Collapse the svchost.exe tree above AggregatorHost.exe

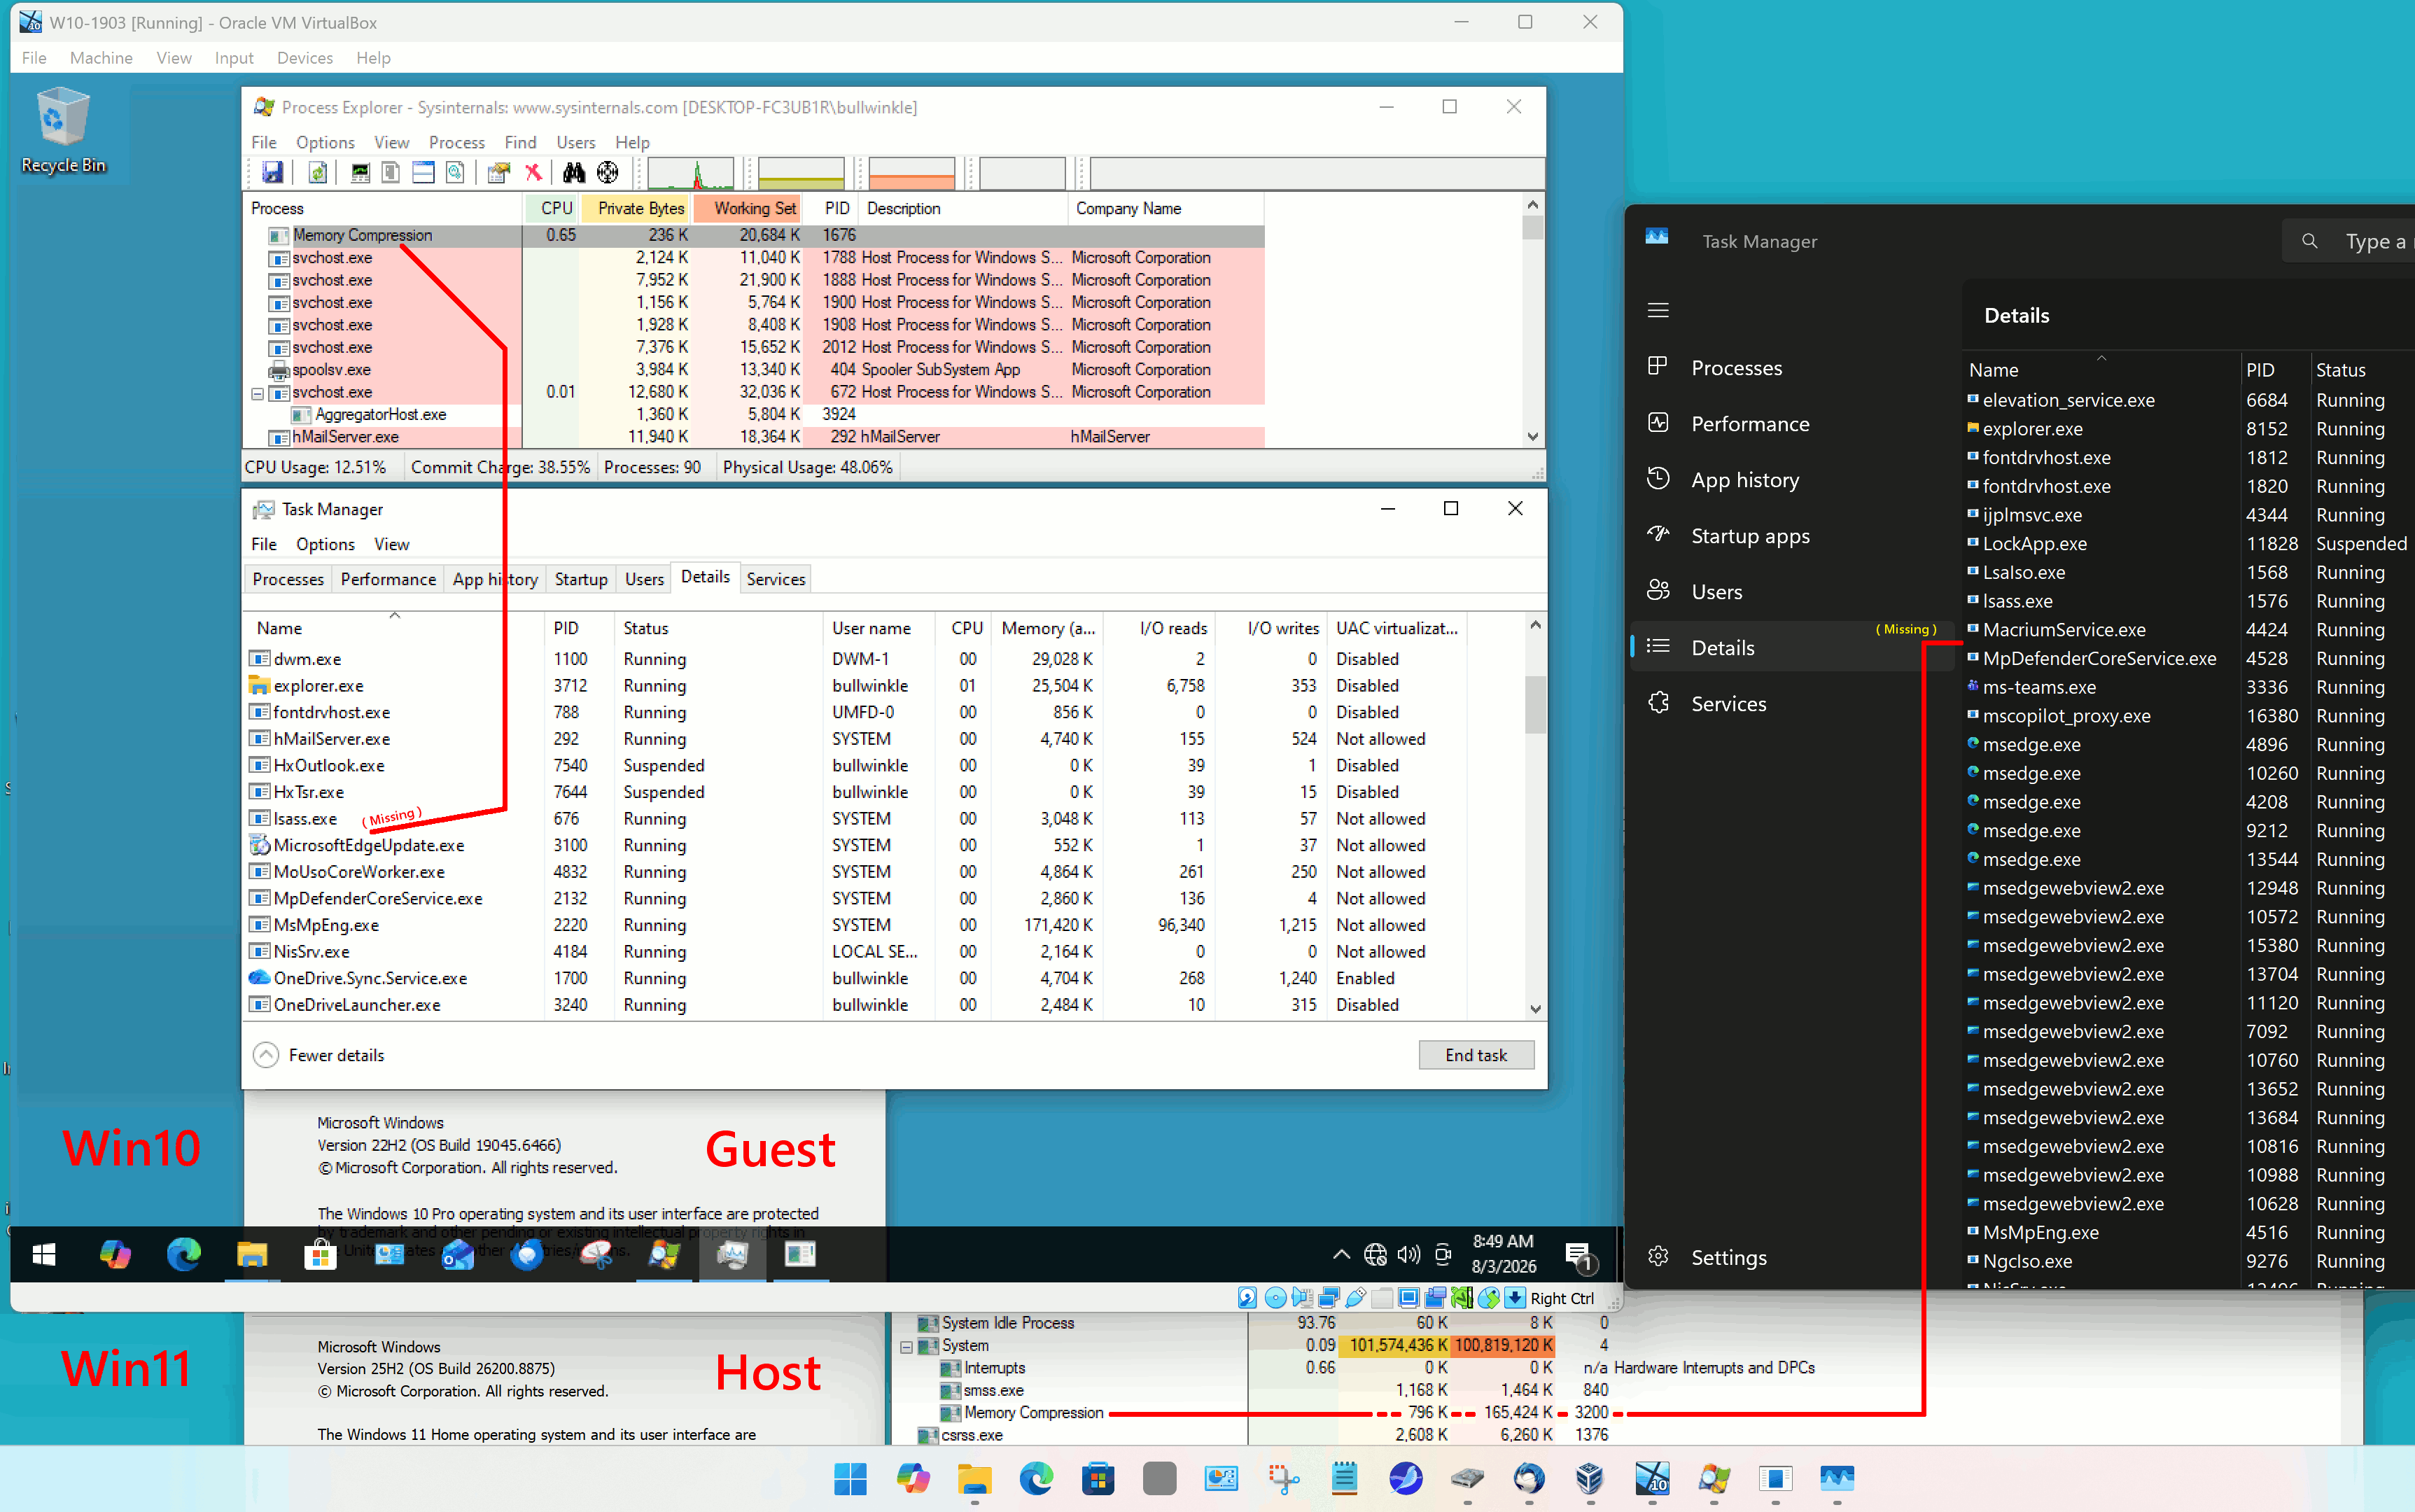257,393
